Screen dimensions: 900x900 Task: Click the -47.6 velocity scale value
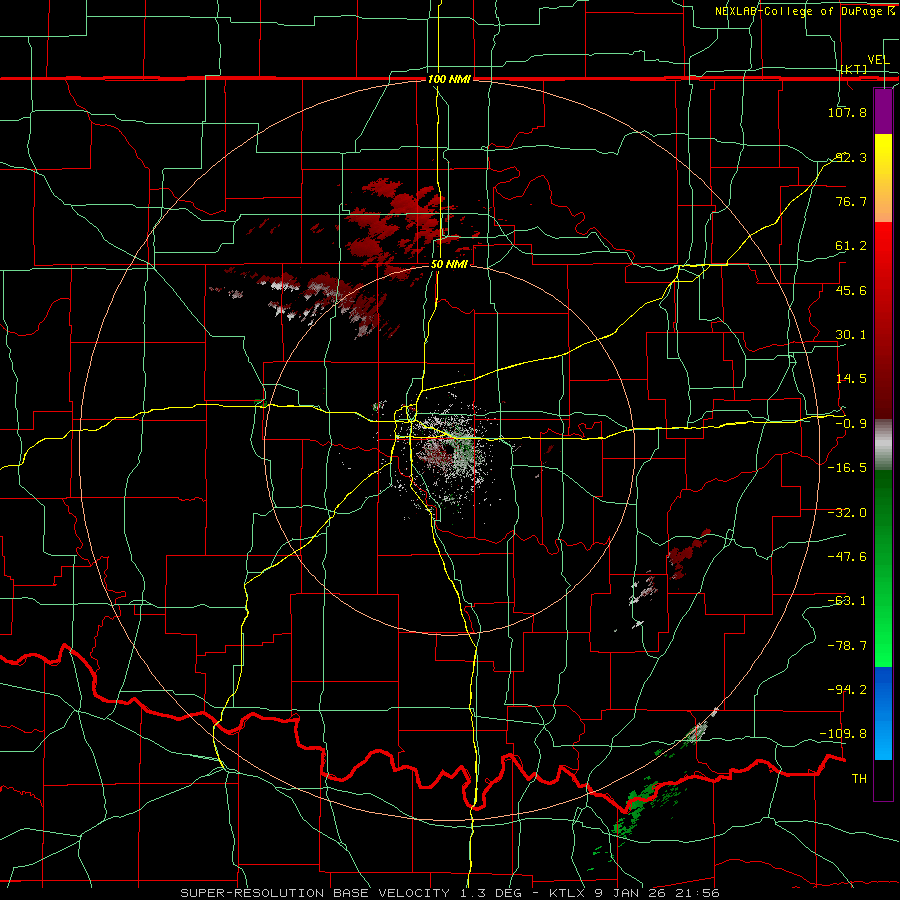pyautogui.click(x=847, y=557)
